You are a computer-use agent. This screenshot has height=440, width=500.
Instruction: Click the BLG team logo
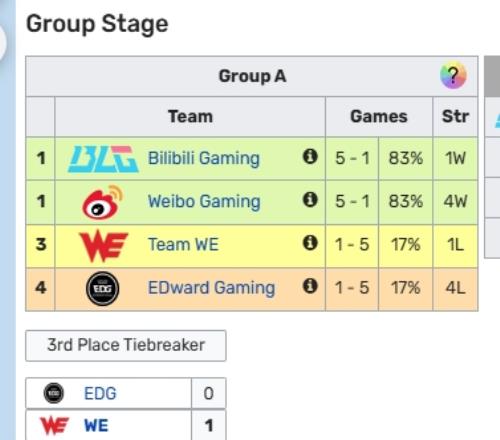pos(103,159)
